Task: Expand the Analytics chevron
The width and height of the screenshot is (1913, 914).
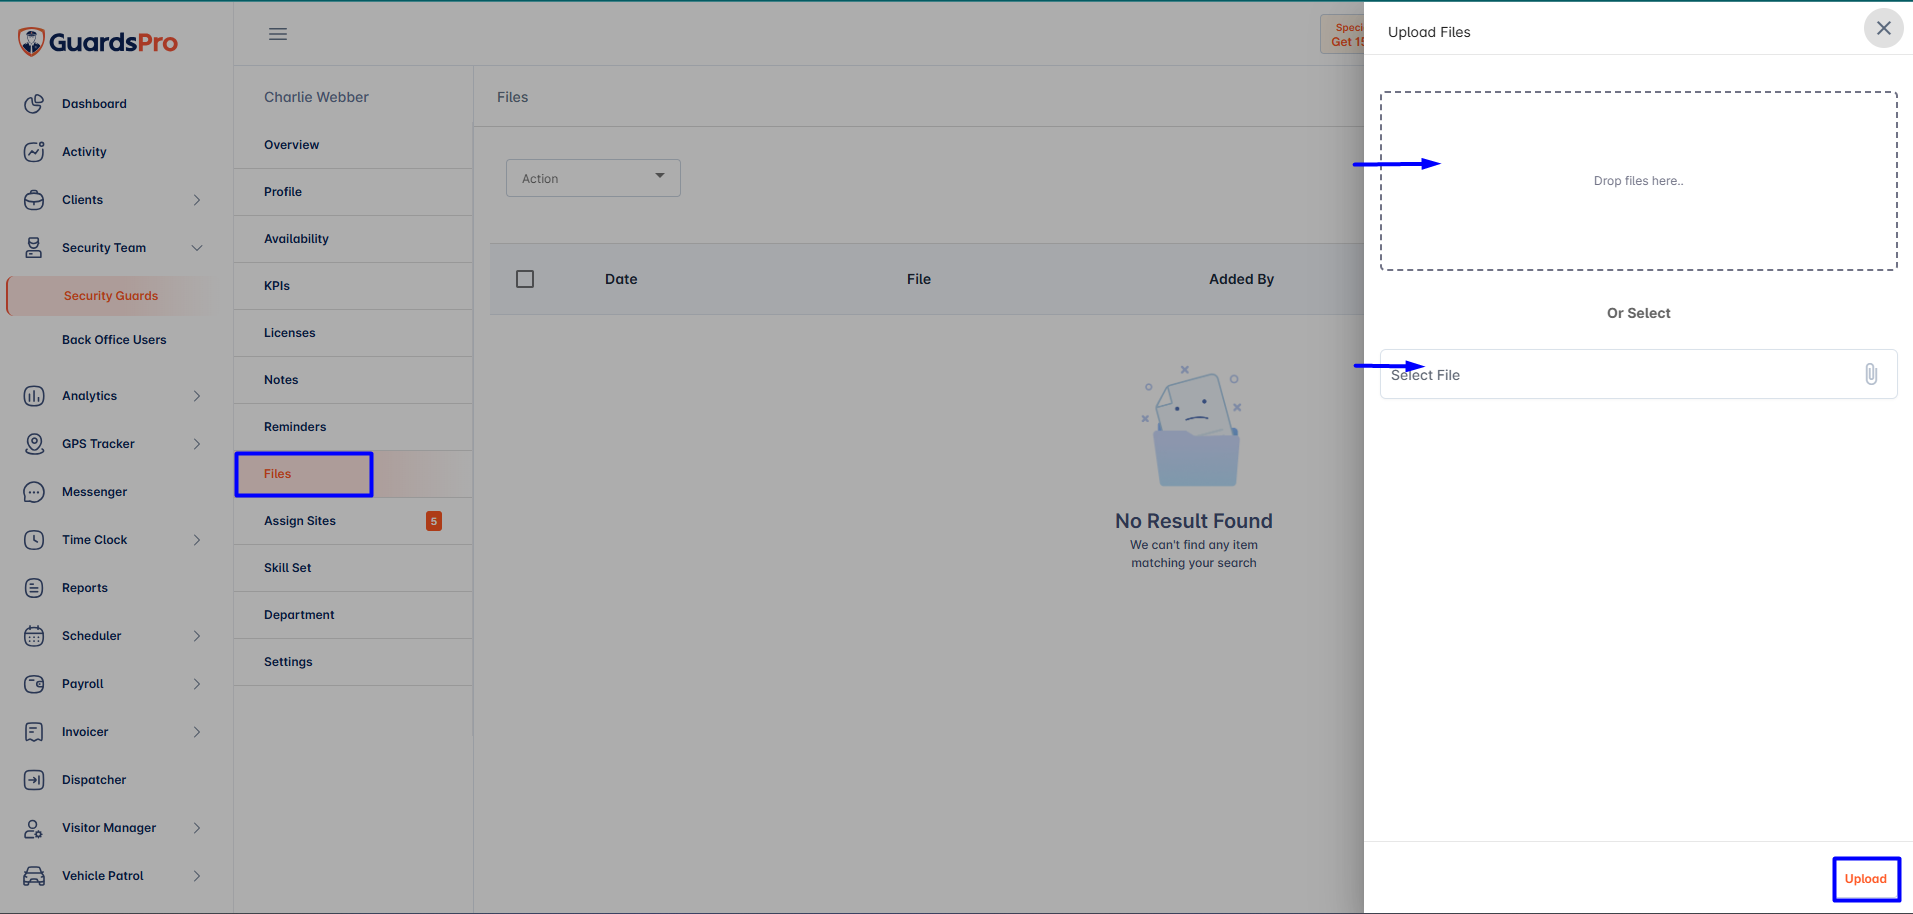Action: [197, 396]
